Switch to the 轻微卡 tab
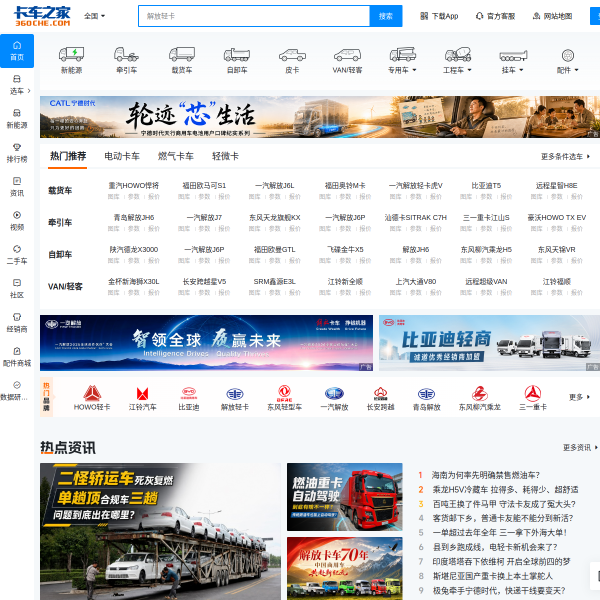The height and width of the screenshot is (600, 600). 225,156
